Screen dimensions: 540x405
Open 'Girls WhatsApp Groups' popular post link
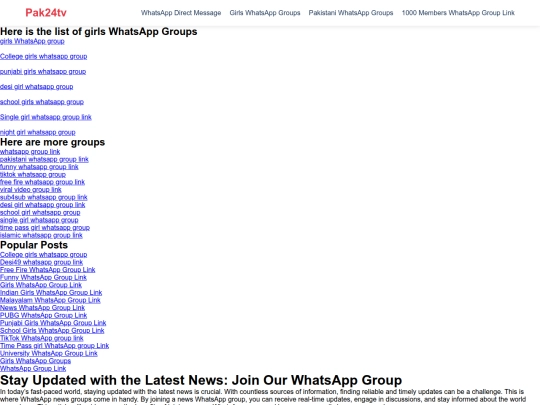(x=35, y=361)
